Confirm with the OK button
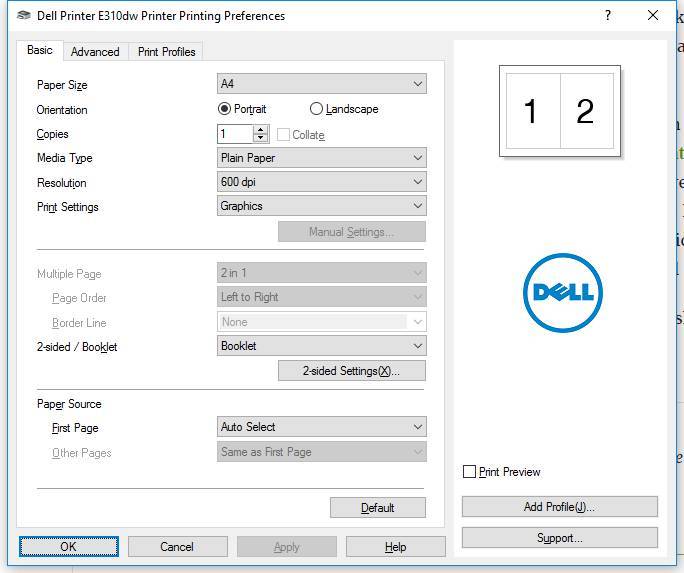 point(68,547)
